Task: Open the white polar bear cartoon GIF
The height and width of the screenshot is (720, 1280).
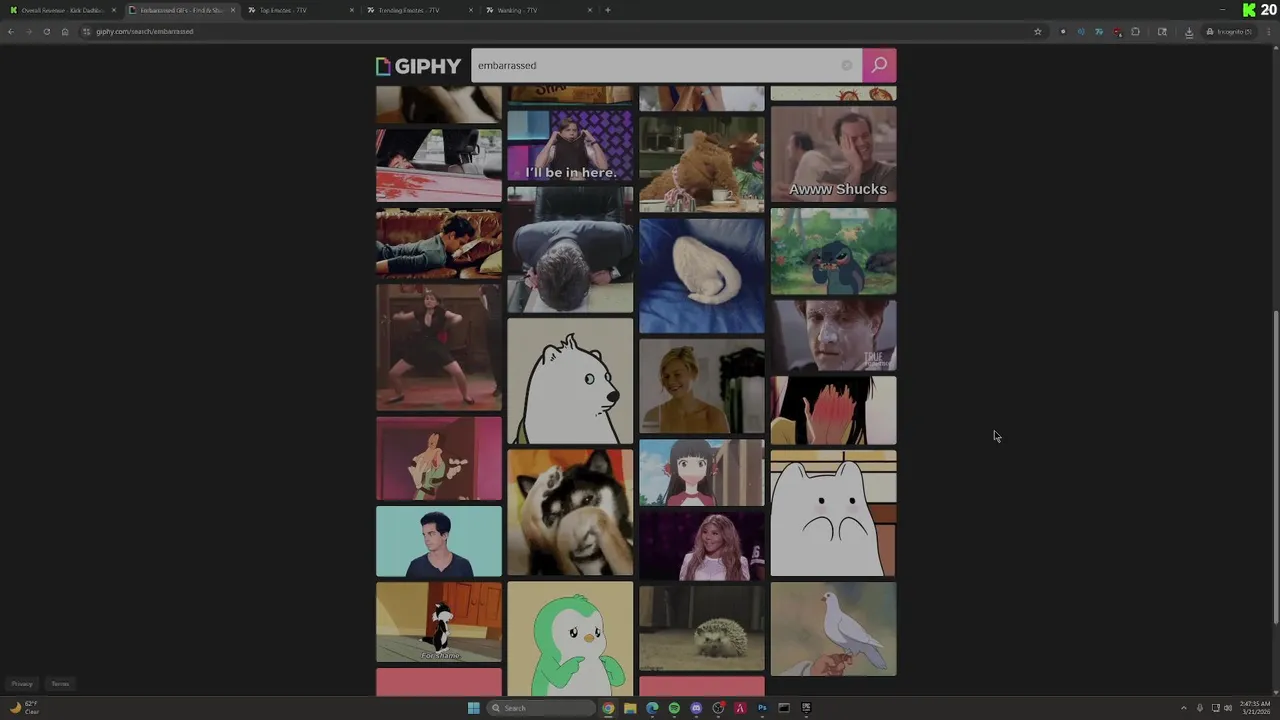Action: point(570,381)
